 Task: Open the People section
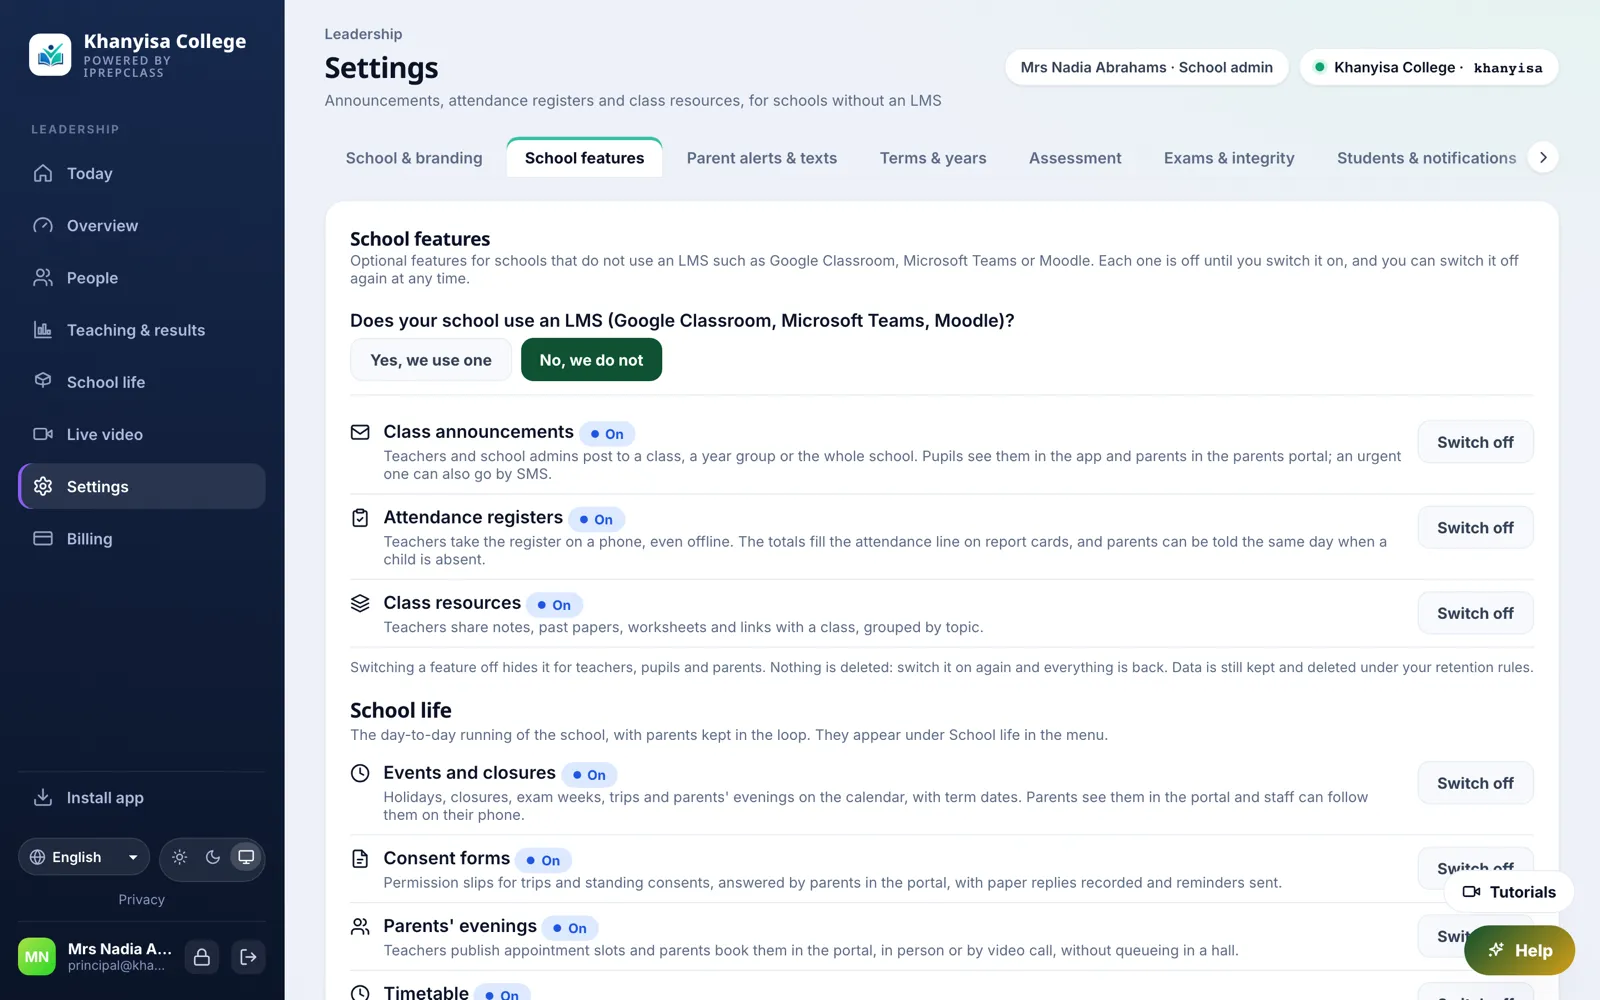[142, 278]
